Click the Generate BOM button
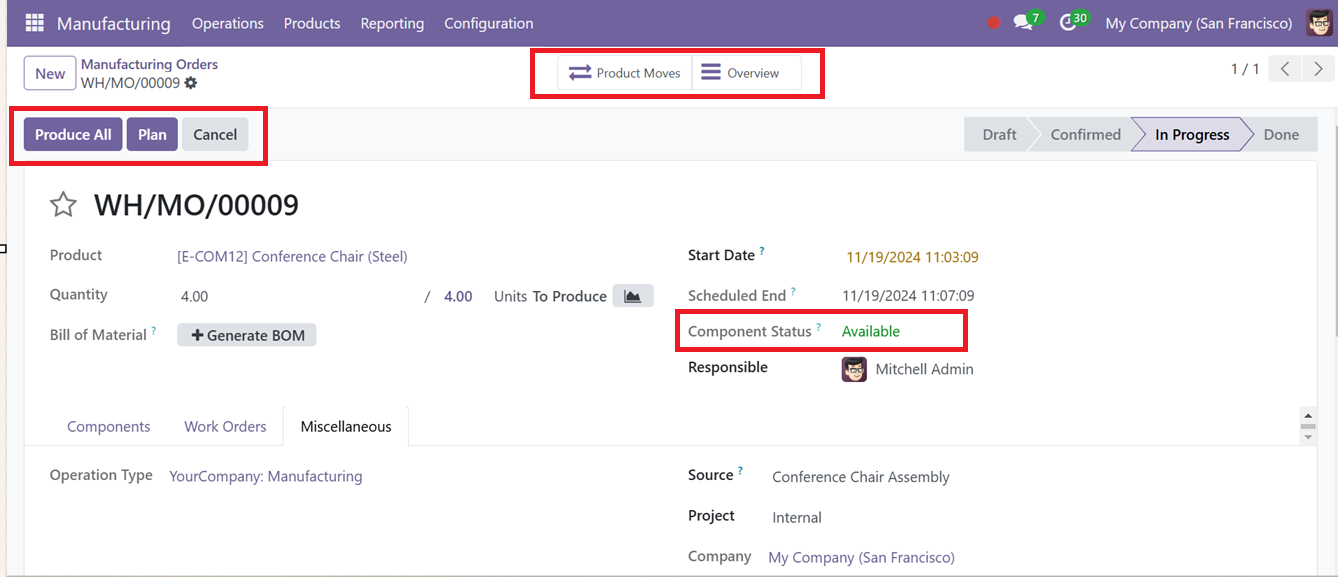This screenshot has width=1338, height=577. coord(247,335)
